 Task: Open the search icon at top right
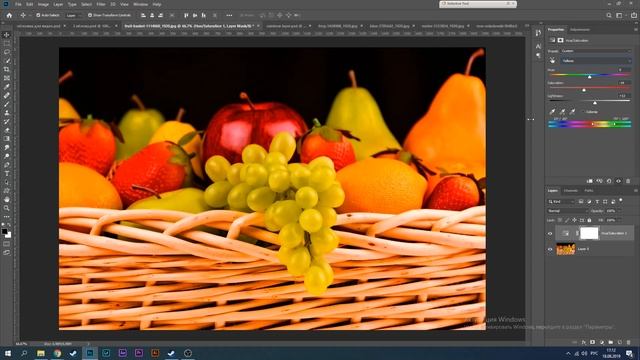[609, 15]
